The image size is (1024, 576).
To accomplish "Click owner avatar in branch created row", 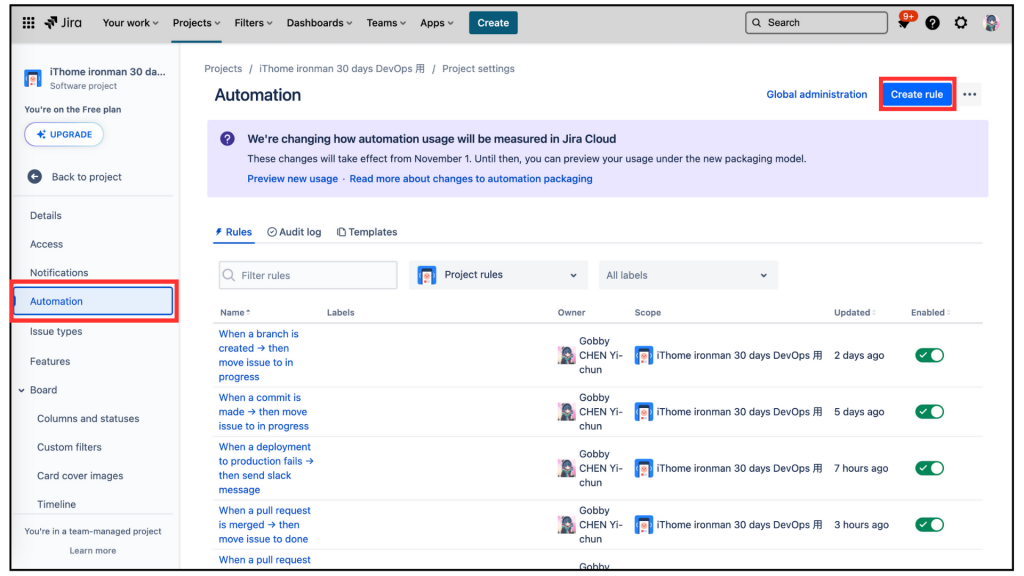I will tap(566, 355).
